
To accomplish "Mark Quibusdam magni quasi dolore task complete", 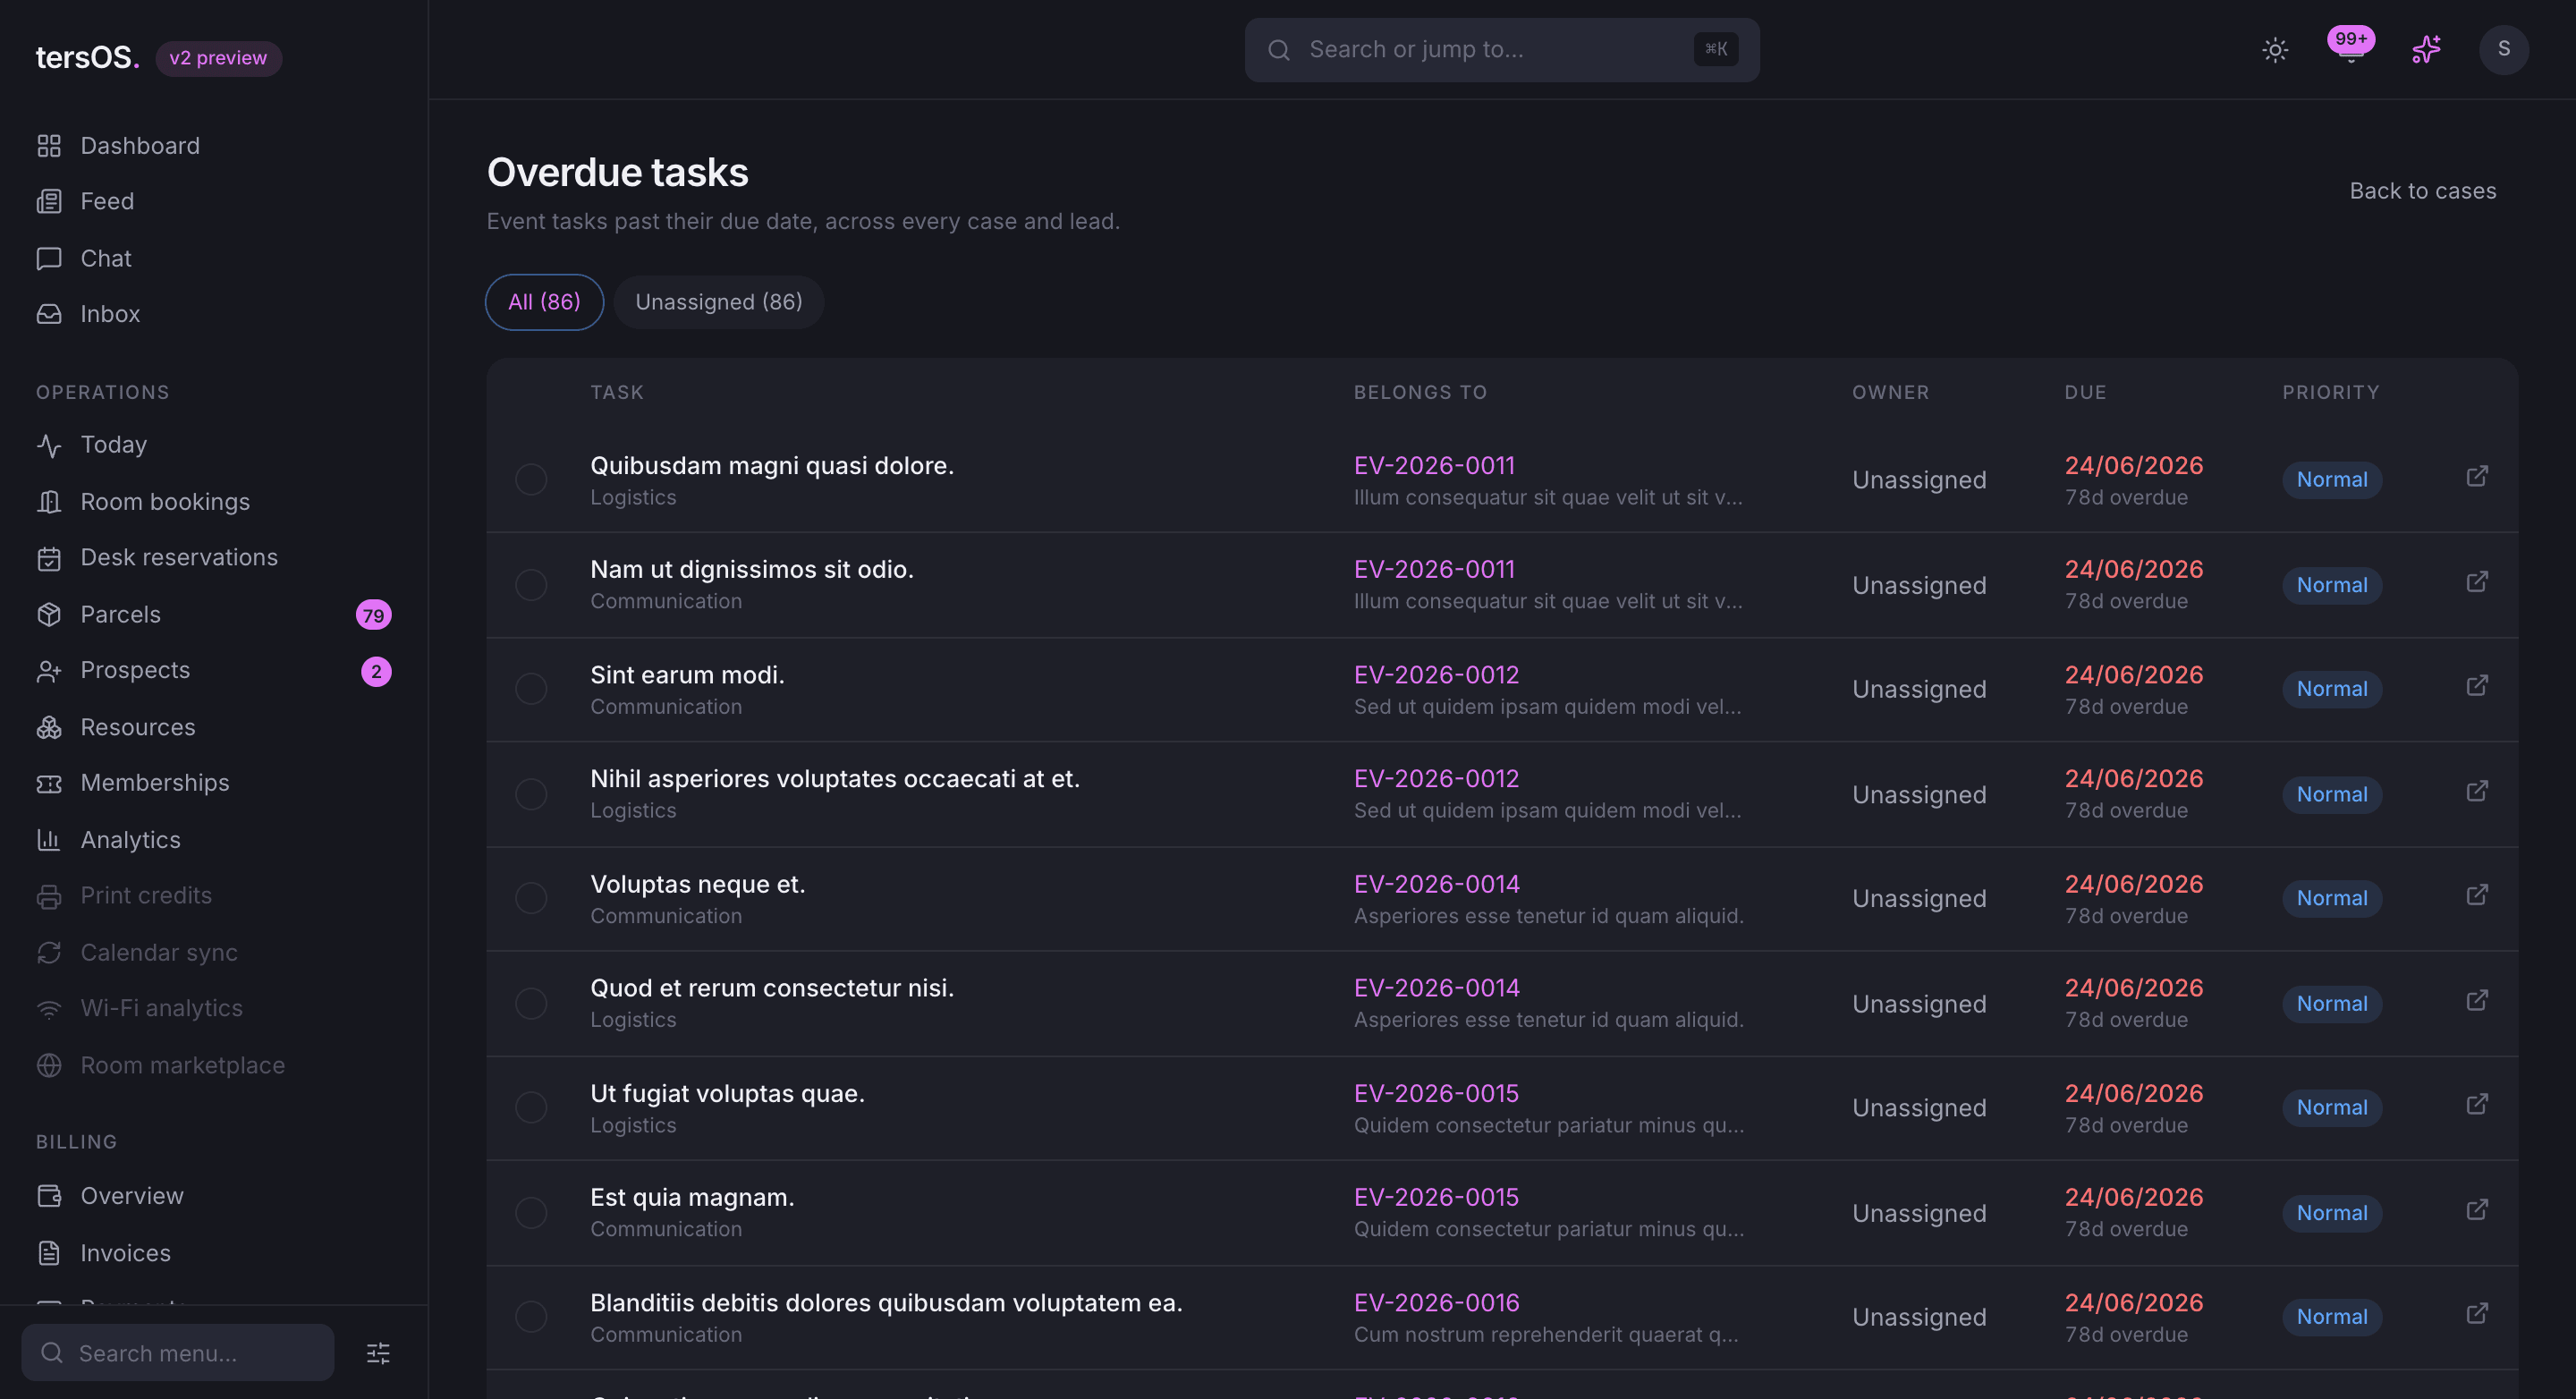I will point(531,479).
